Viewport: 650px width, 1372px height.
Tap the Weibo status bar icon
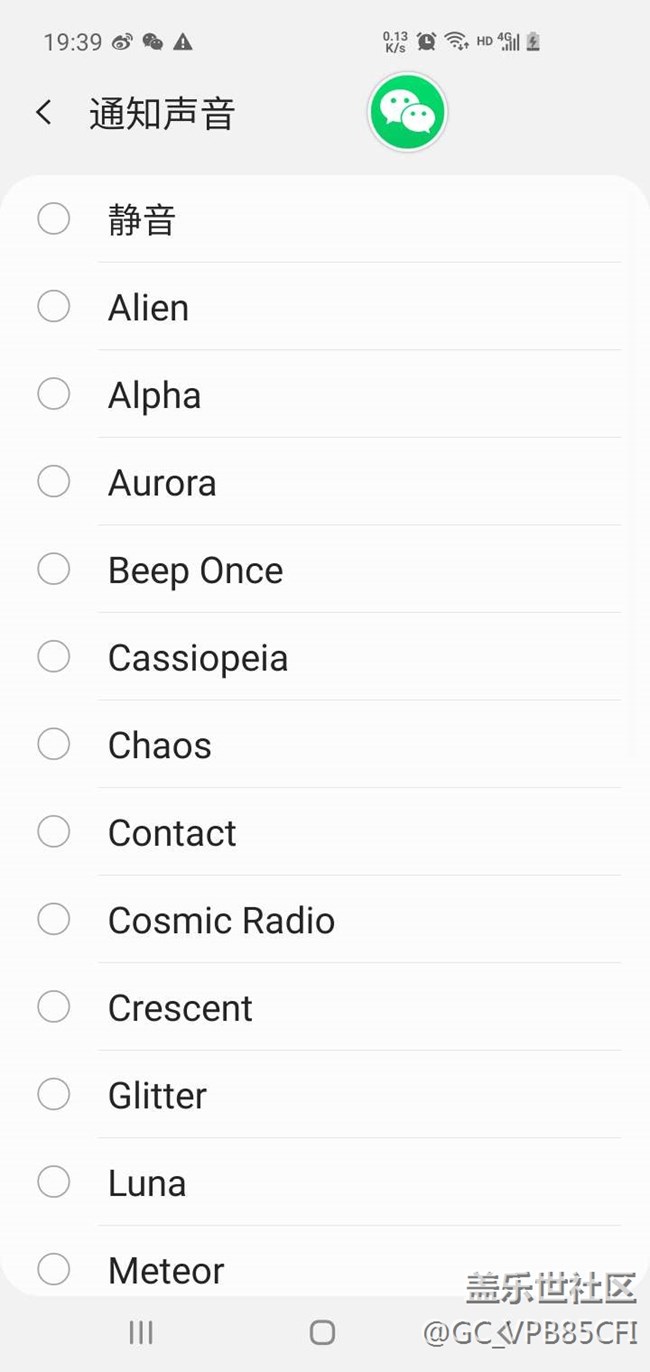[x=121, y=42]
